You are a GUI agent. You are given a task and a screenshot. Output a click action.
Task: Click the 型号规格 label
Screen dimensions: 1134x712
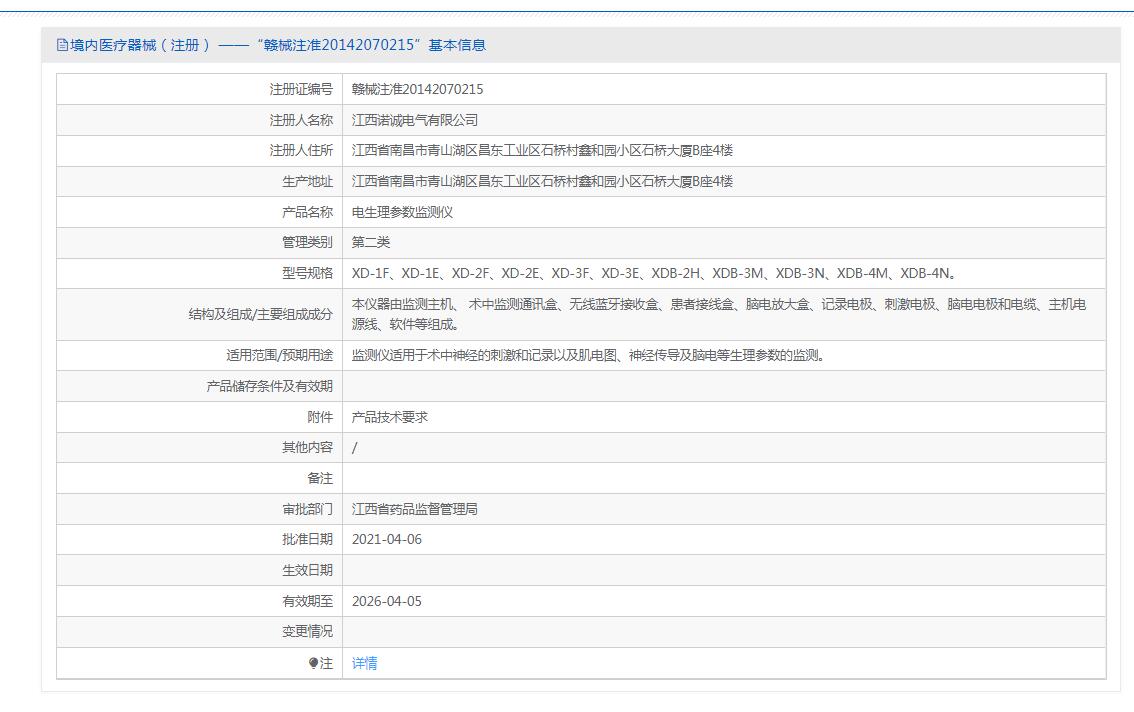tap(307, 274)
